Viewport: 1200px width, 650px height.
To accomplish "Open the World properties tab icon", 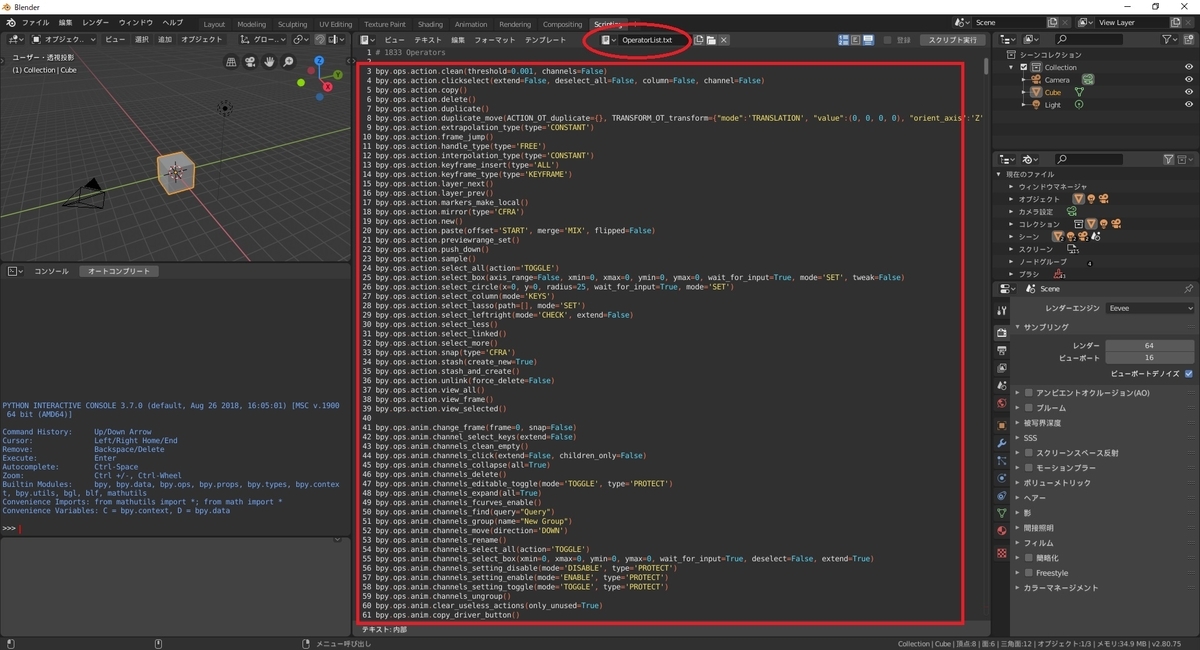I will pyautogui.click(x=1002, y=404).
